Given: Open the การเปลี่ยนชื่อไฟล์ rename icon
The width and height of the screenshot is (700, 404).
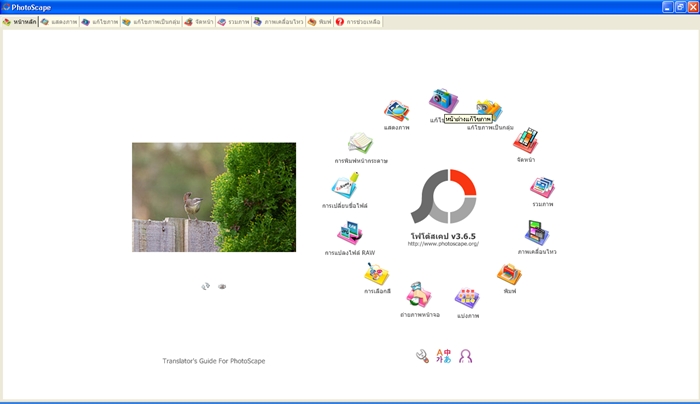Looking at the screenshot, I should coord(345,185).
